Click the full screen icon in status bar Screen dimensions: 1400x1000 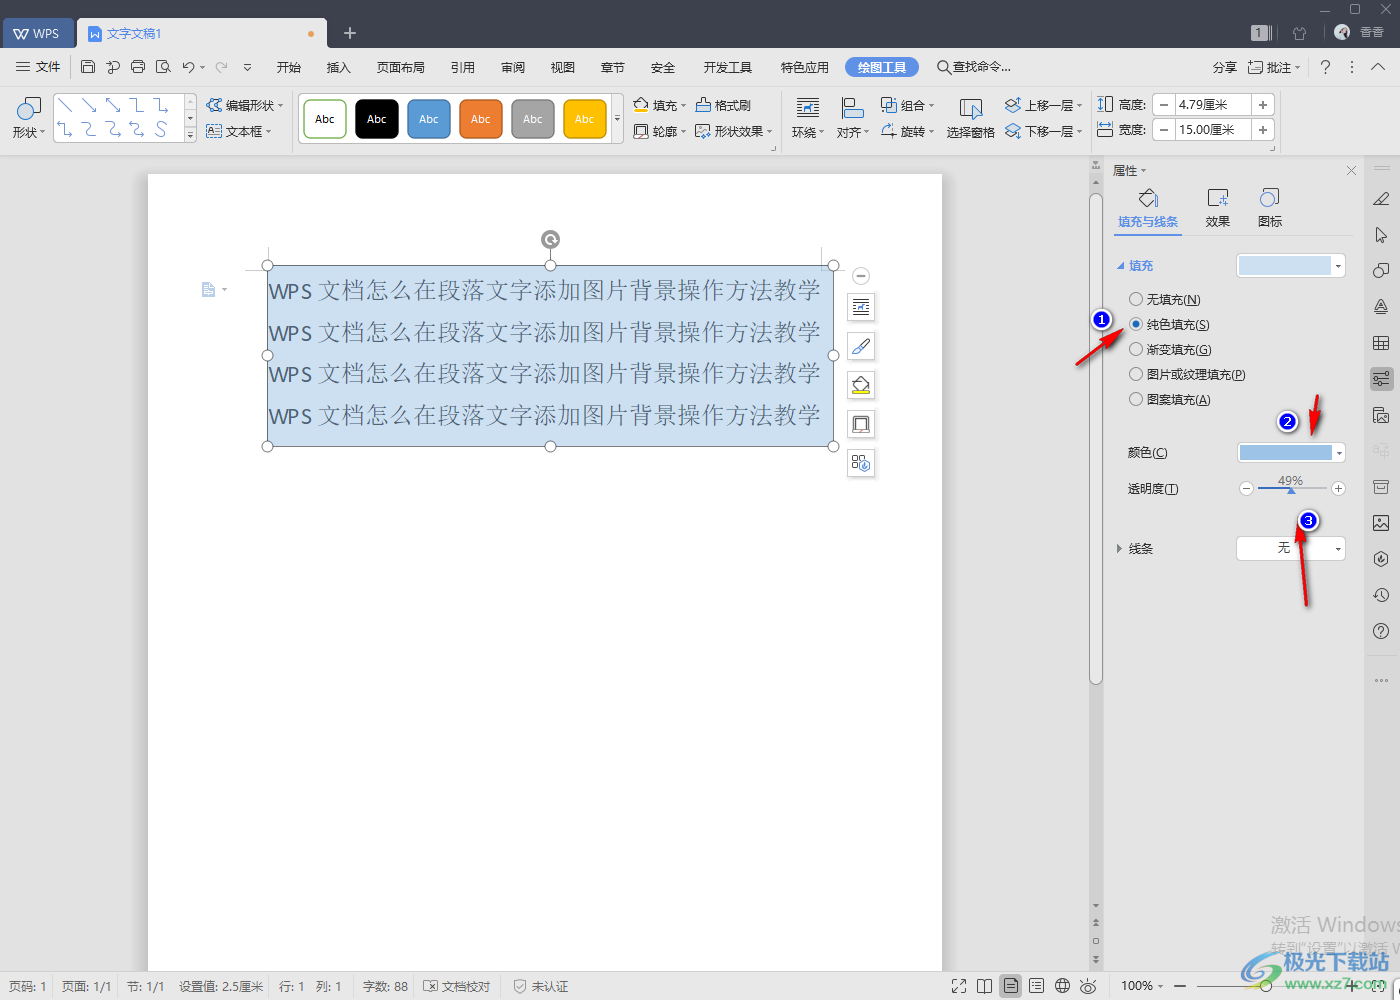(x=959, y=986)
